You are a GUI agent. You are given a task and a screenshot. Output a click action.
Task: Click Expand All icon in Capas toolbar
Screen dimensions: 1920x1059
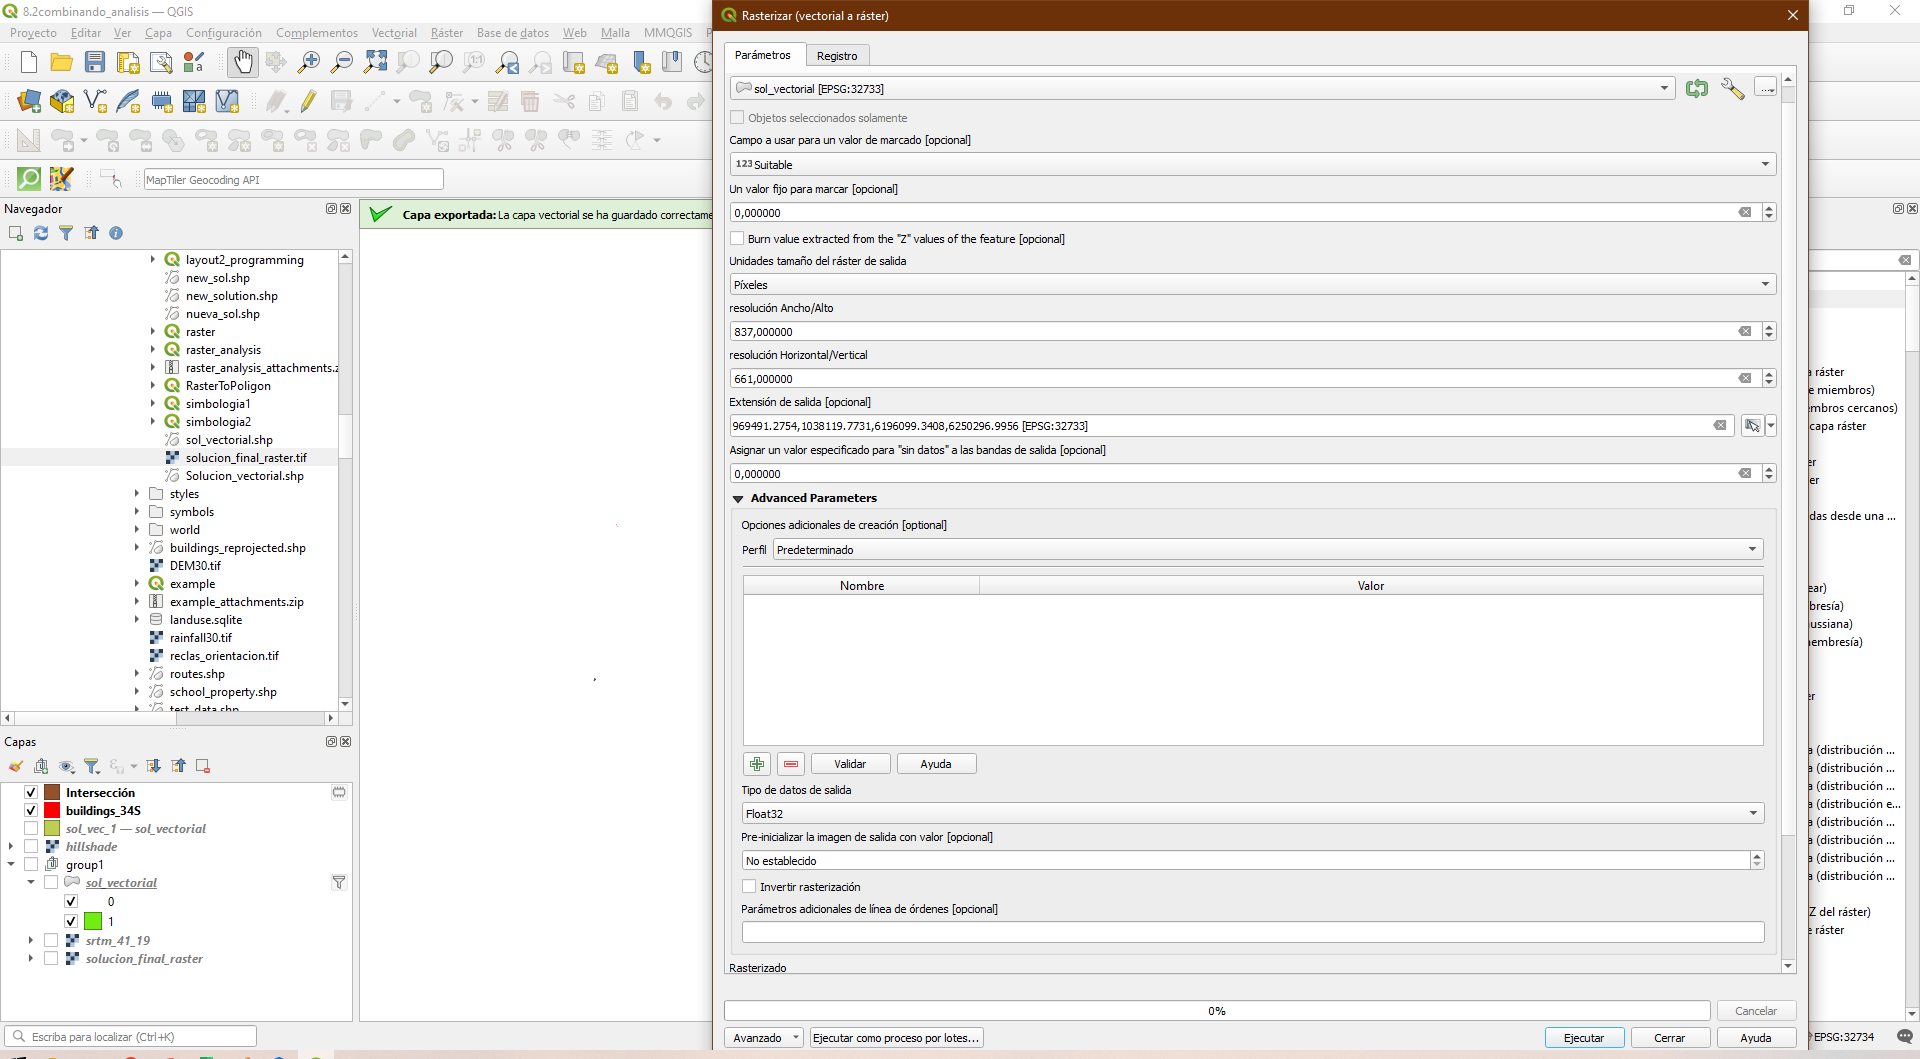coord(153,766)
